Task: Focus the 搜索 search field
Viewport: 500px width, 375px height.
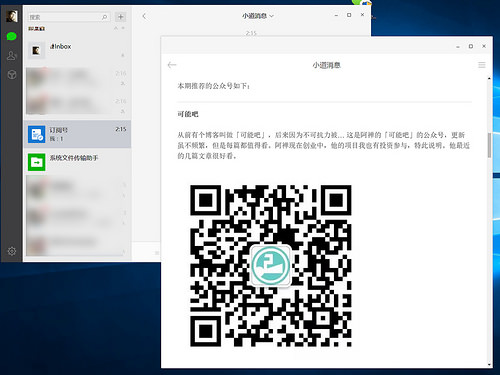Action: click(69, 17)
